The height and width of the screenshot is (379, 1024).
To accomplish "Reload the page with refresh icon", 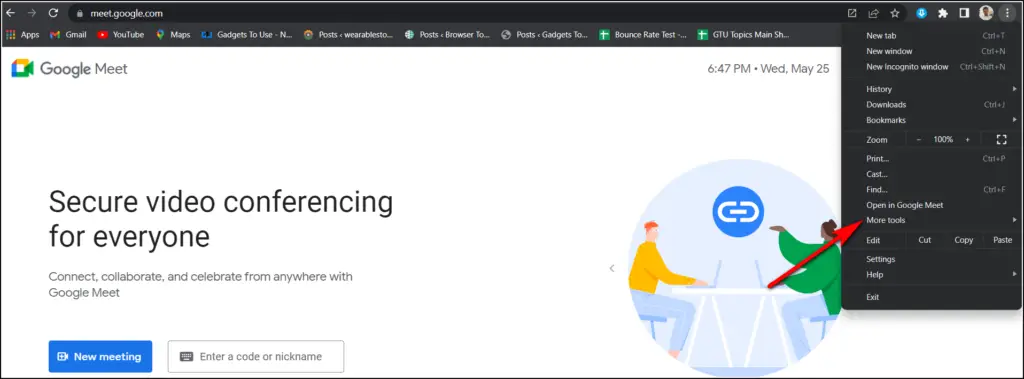I will (54, 13).
